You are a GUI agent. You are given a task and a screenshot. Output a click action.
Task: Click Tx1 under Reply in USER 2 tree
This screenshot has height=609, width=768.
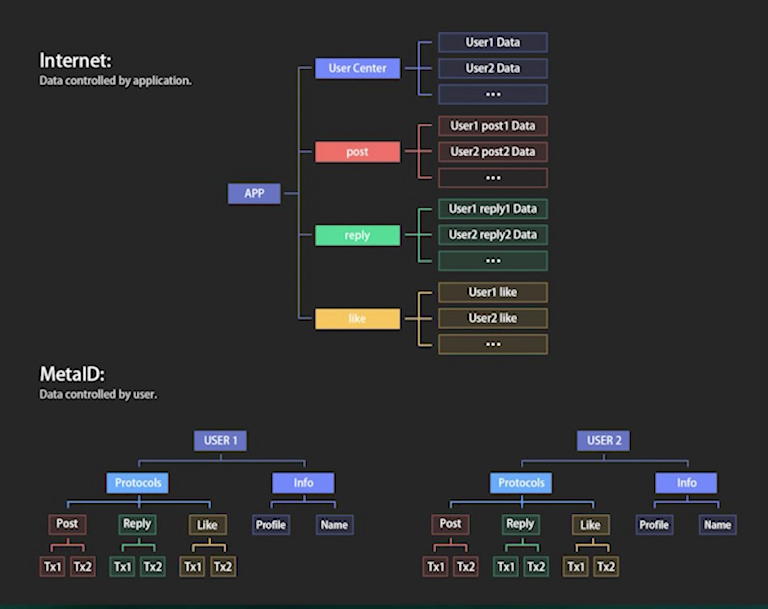click(505, 567)
